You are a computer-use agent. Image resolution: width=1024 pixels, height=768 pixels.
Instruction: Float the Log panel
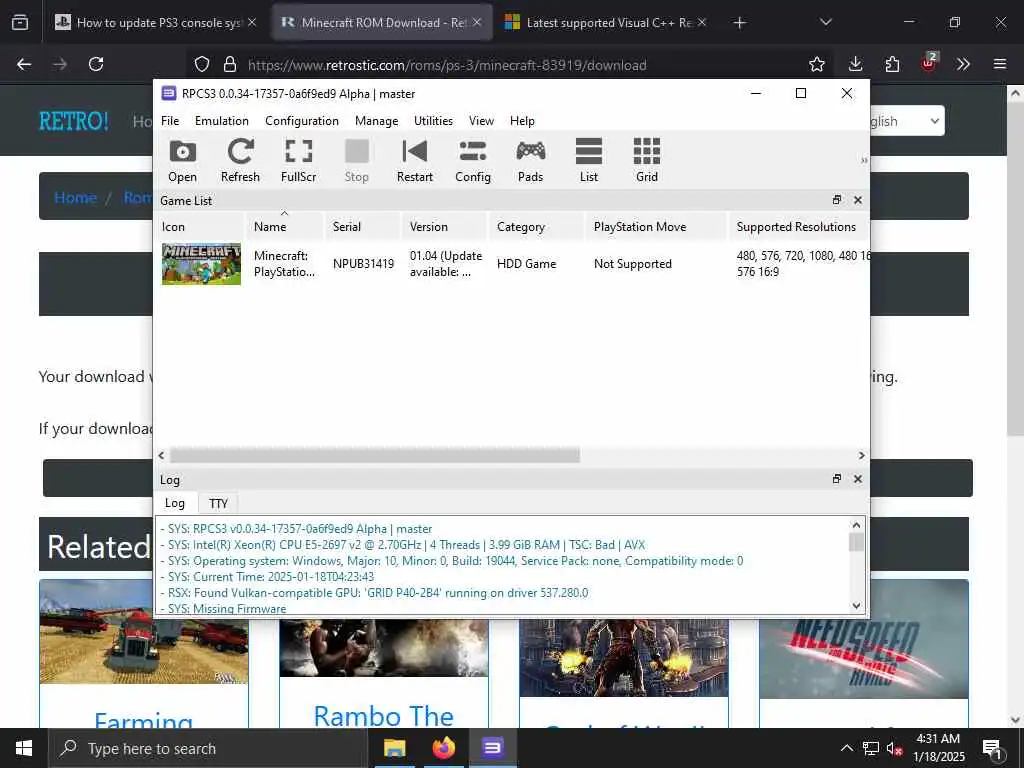click(837, 479)
